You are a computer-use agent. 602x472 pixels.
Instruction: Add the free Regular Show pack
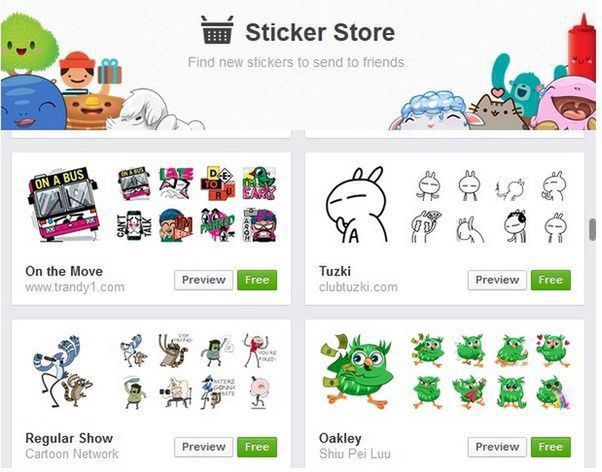pyautogui.click(x=257, y=447)
